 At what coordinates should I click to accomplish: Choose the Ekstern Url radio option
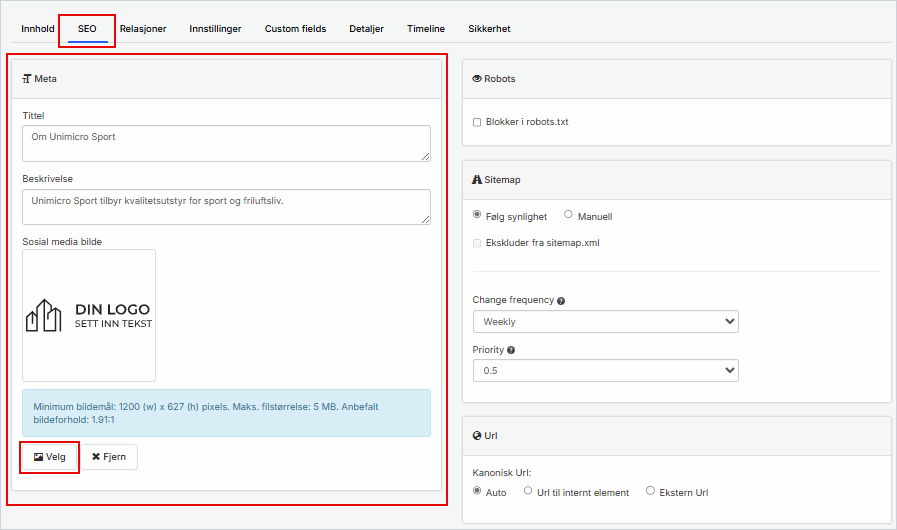651,491
